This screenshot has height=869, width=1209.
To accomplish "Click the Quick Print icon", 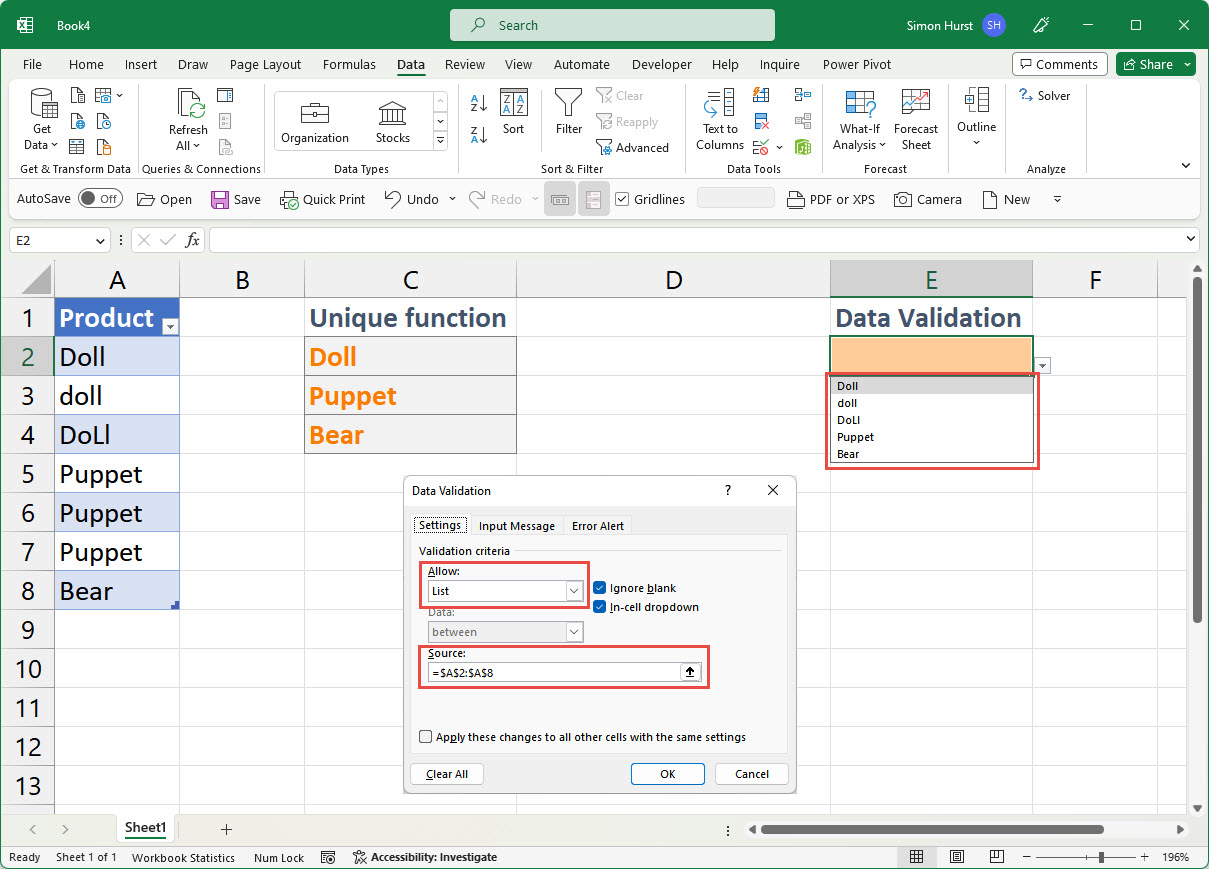I will tap(322, 199).
